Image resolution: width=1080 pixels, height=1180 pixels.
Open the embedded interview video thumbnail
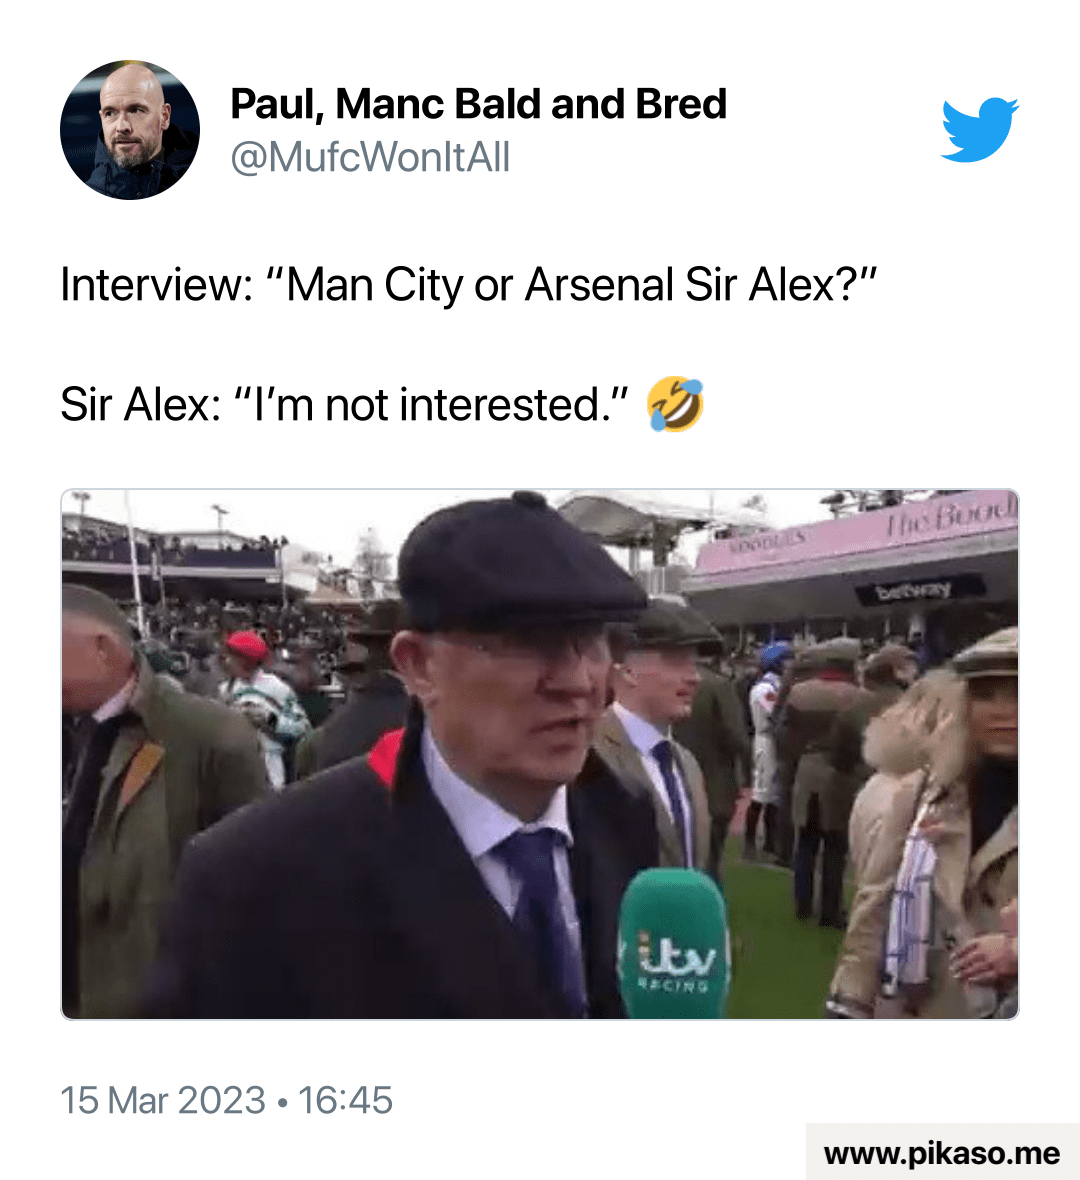(x=540, y=754)
